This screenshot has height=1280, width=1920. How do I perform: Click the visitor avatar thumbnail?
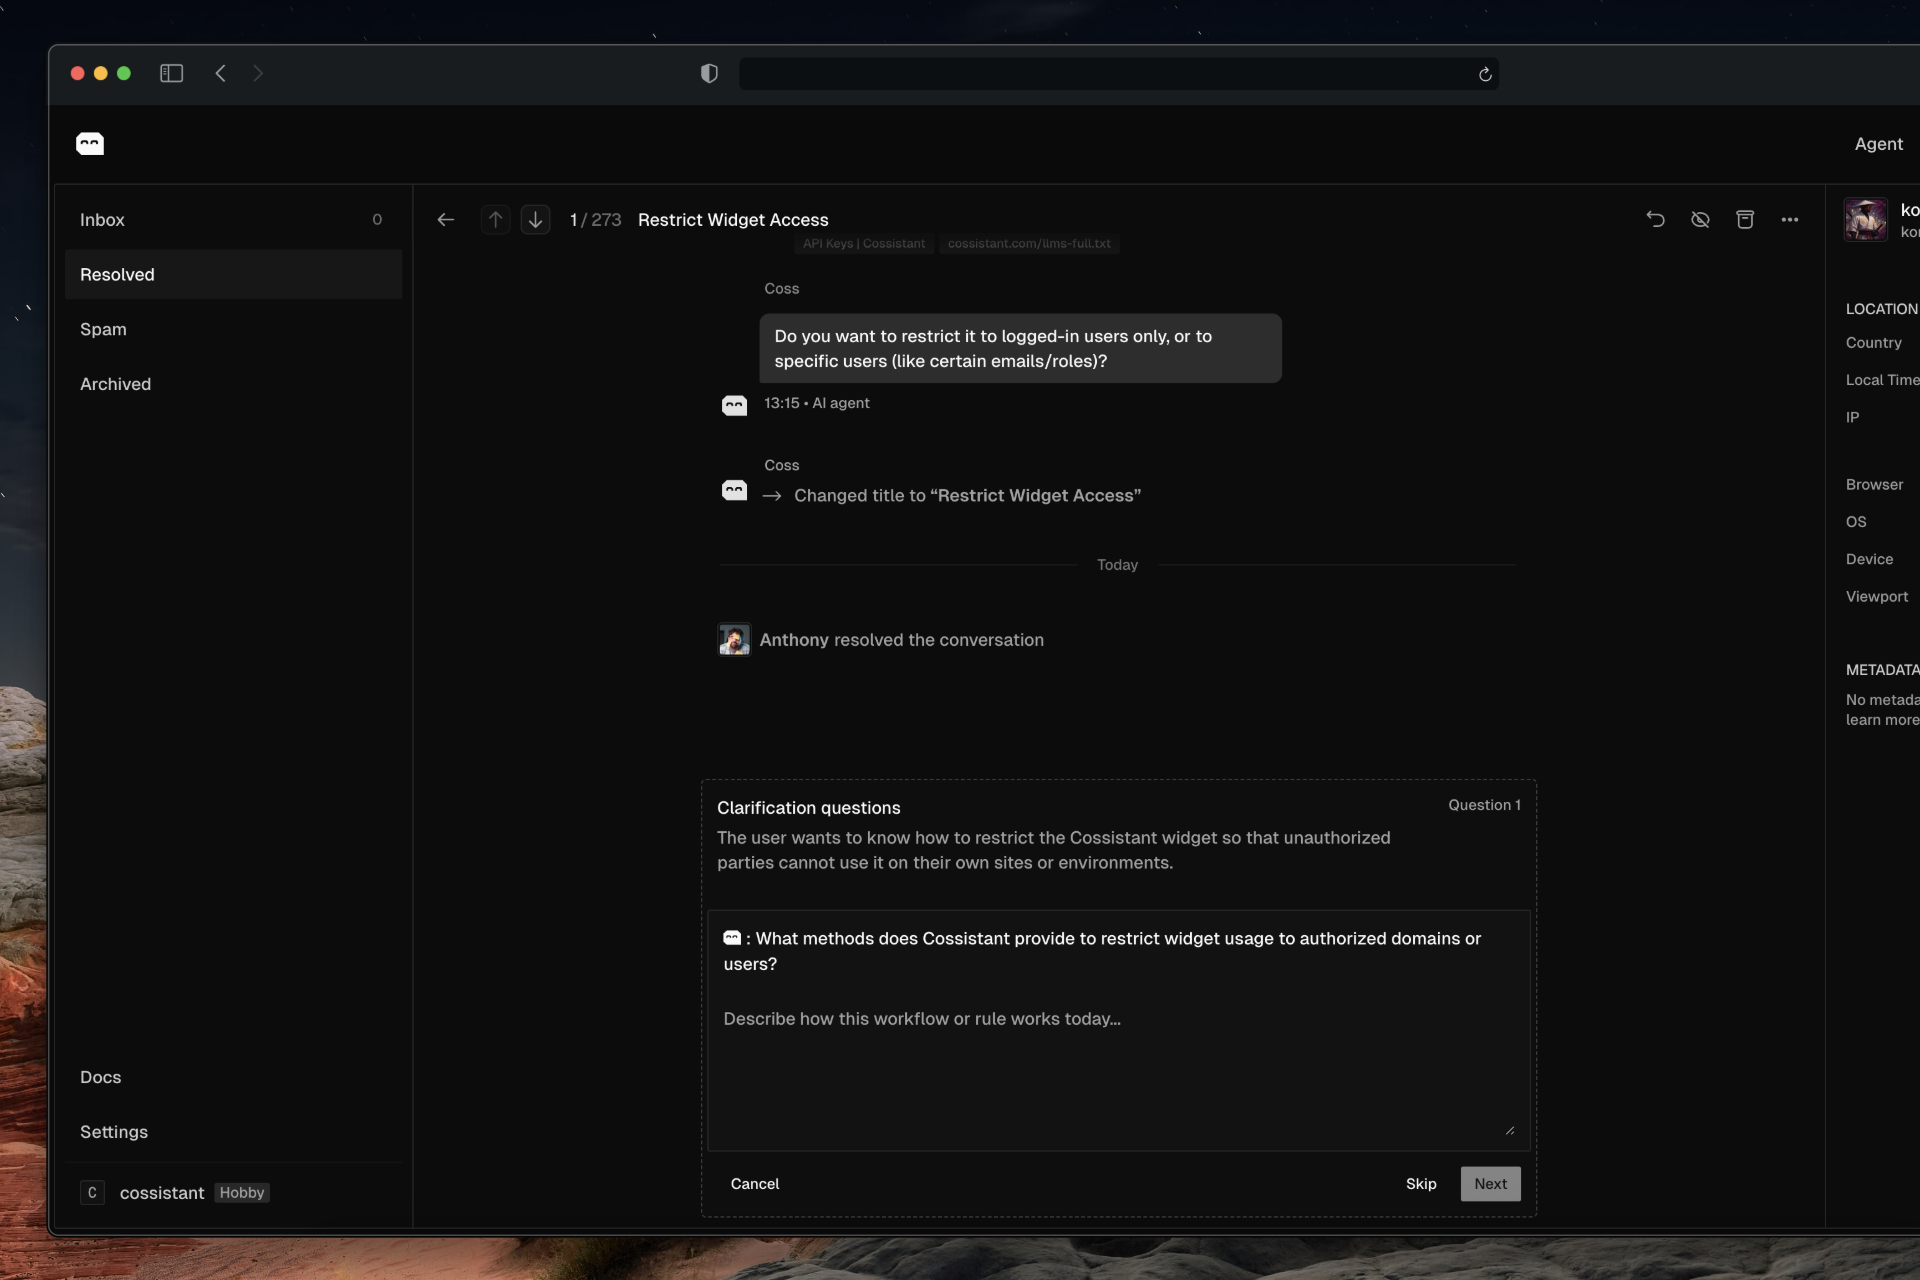pos(1865,220)
